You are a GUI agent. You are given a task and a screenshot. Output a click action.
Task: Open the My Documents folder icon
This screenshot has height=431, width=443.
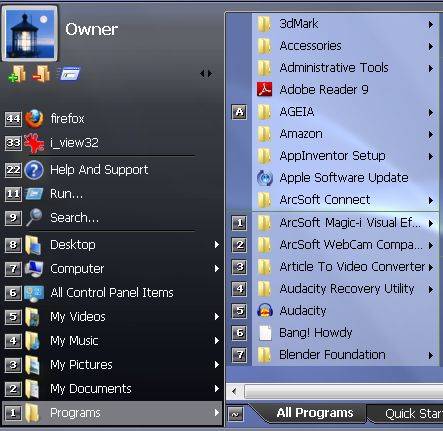32,389
